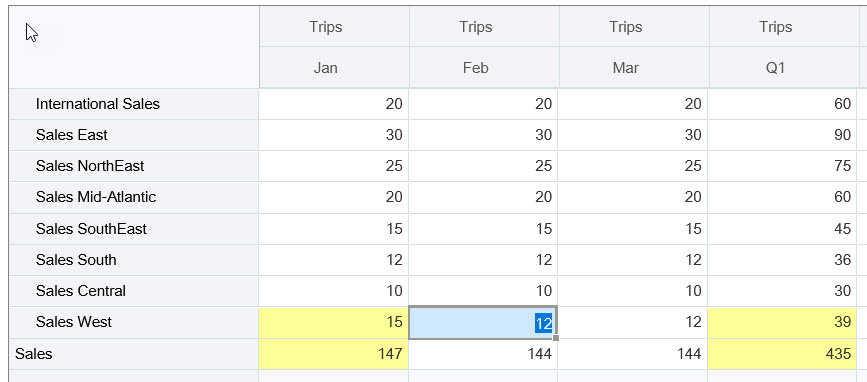This screenshot has height=382, width=867.
Task: Select the Sales Jan total 147
Action: tap(333, 354)
